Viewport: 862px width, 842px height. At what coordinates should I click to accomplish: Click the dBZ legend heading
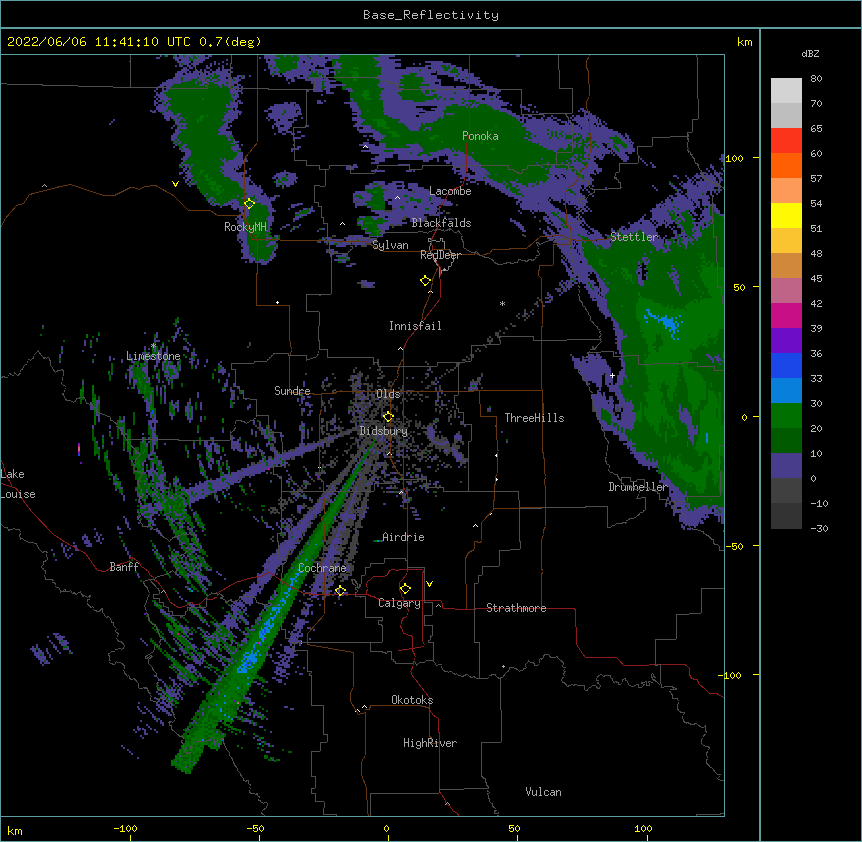(x=810, y=54)
